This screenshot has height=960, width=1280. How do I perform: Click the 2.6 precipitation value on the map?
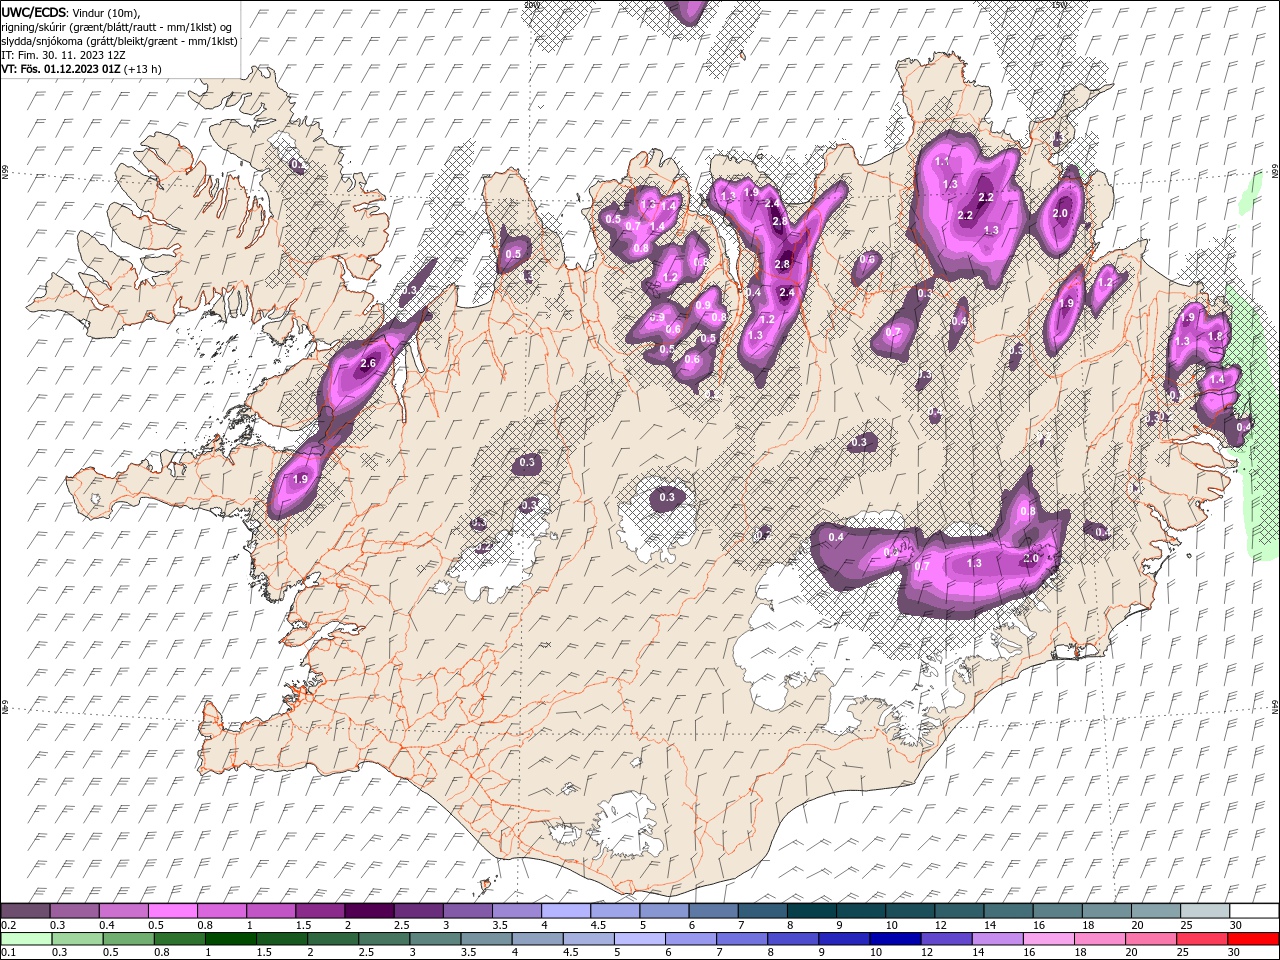point(368,363)
